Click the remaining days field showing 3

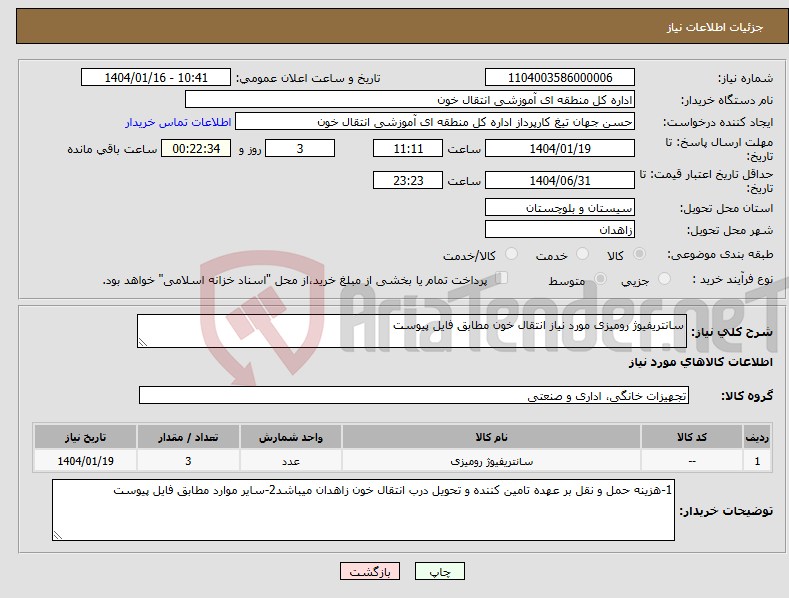tap(300, 148)
